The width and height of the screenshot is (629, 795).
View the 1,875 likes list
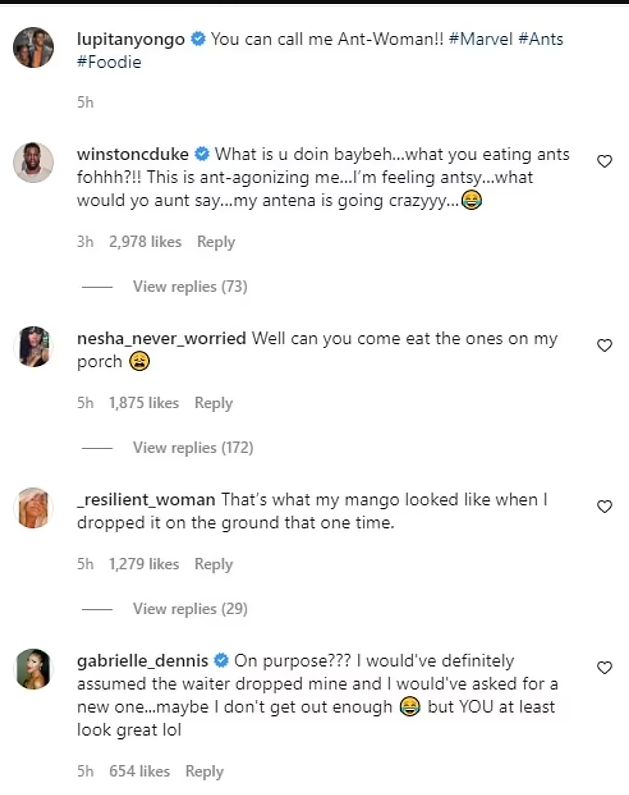[144, 403]
